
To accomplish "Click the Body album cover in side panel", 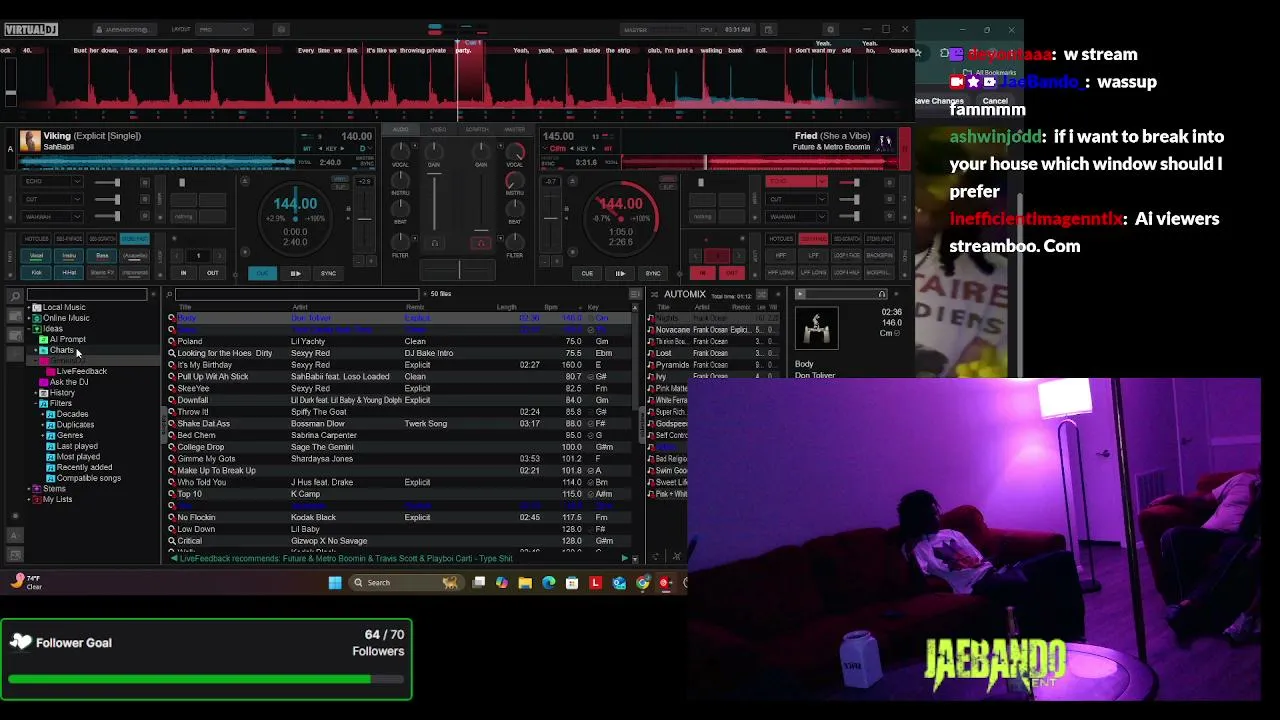I will (817, 328).
